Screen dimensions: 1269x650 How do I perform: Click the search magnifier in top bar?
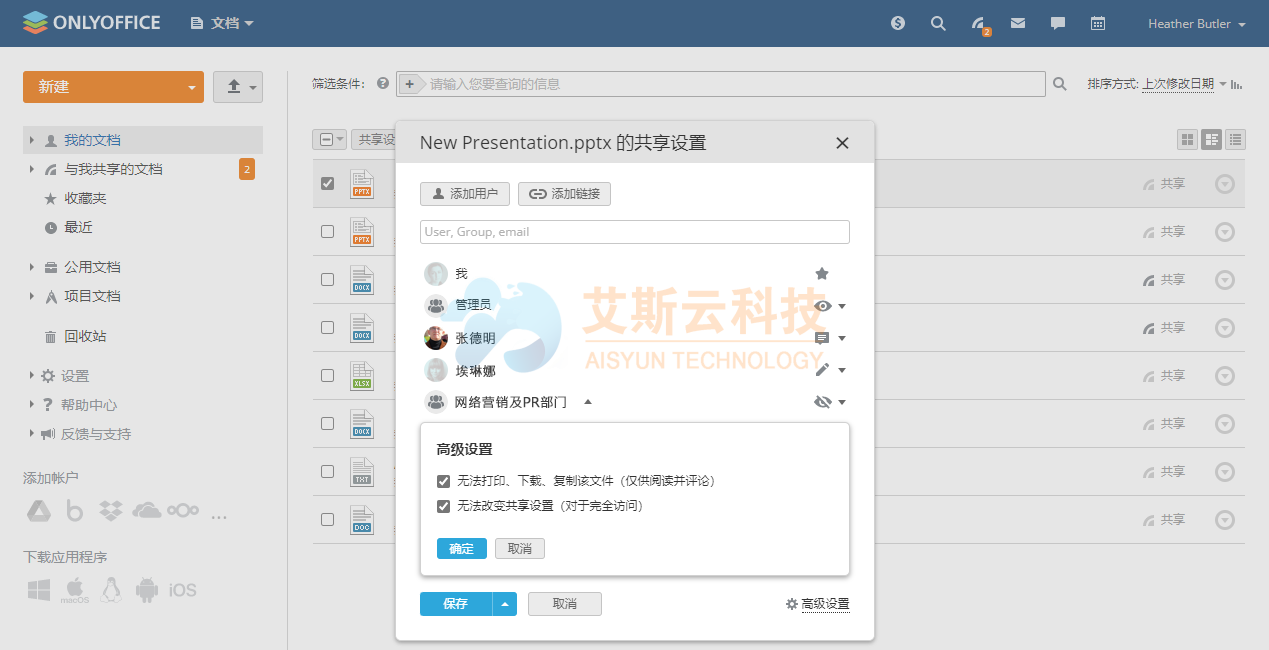[938, 23]
